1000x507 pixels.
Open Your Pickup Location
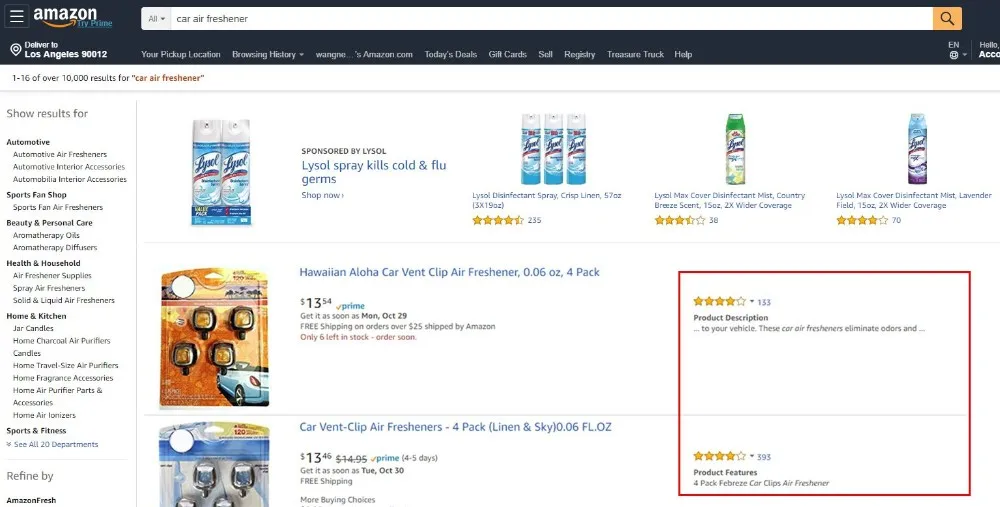click(180, 55)
